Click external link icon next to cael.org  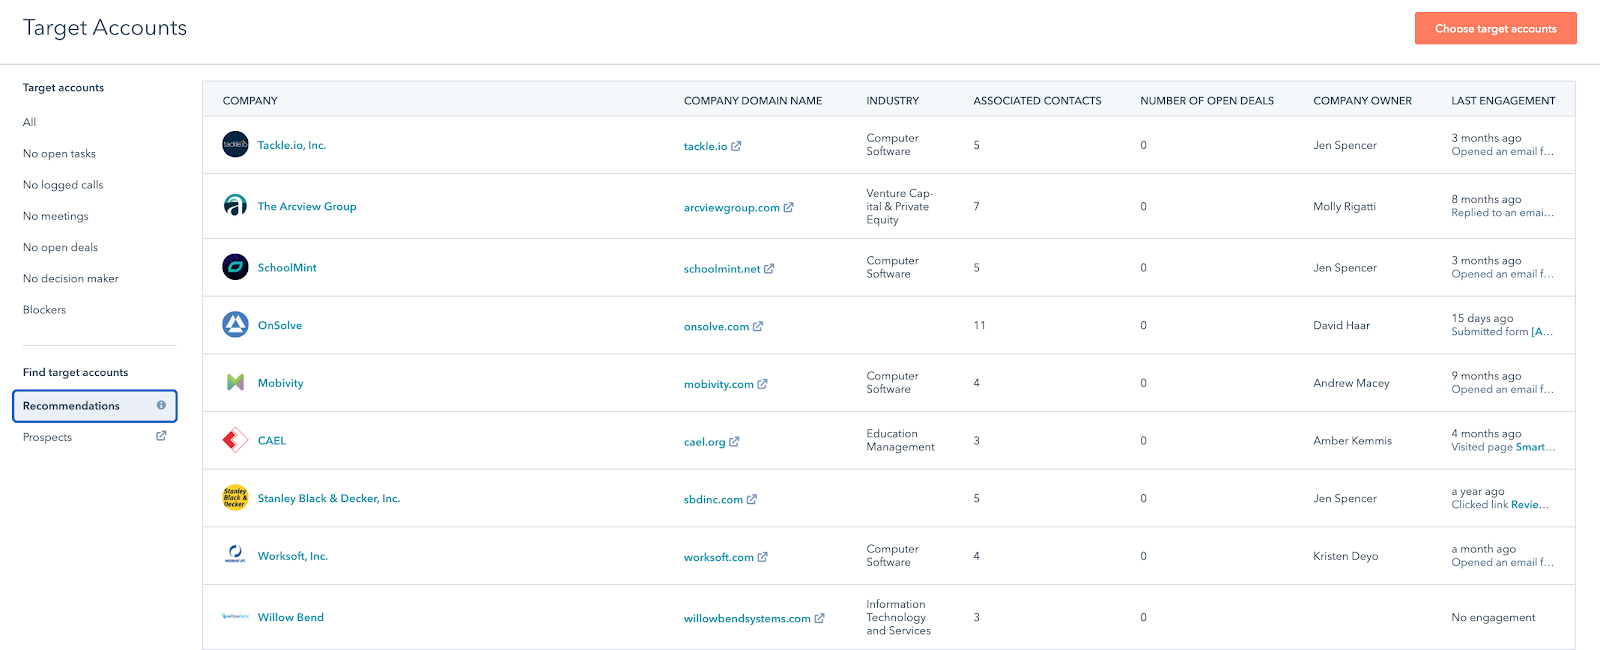pos(734,441)
